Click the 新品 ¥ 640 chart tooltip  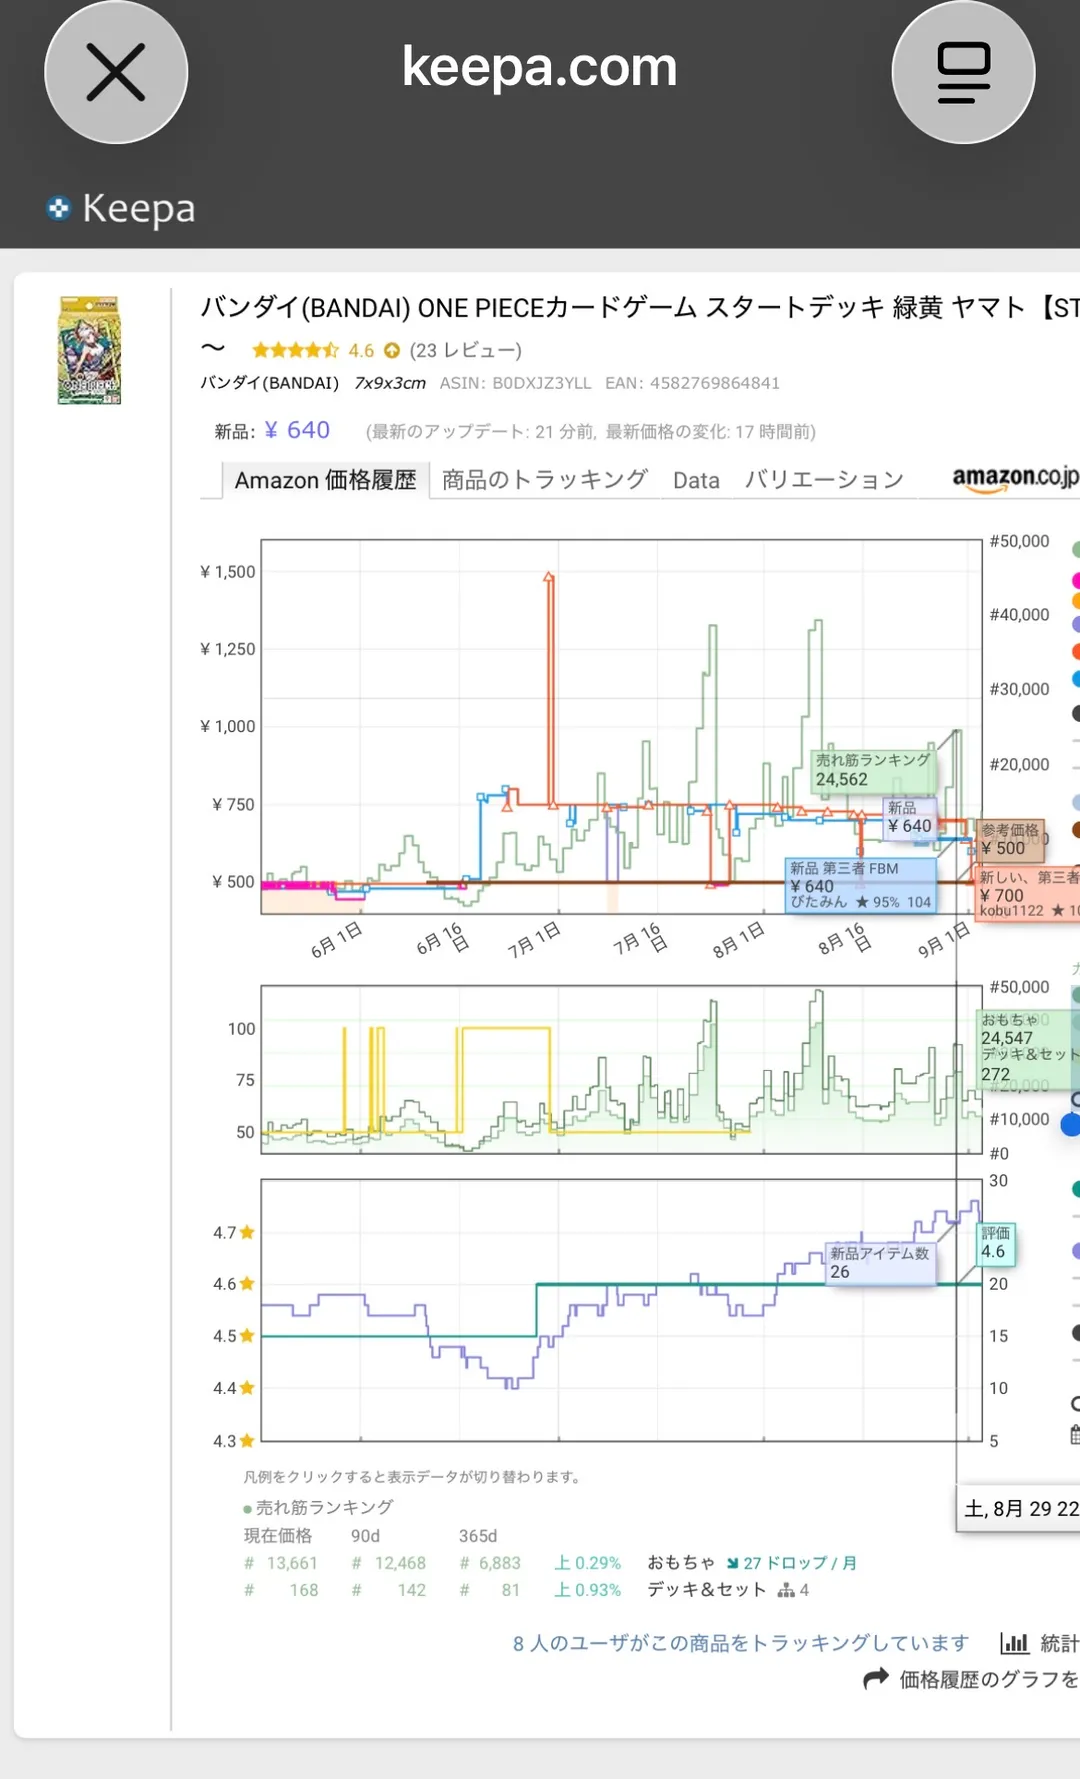pos(910,817)
